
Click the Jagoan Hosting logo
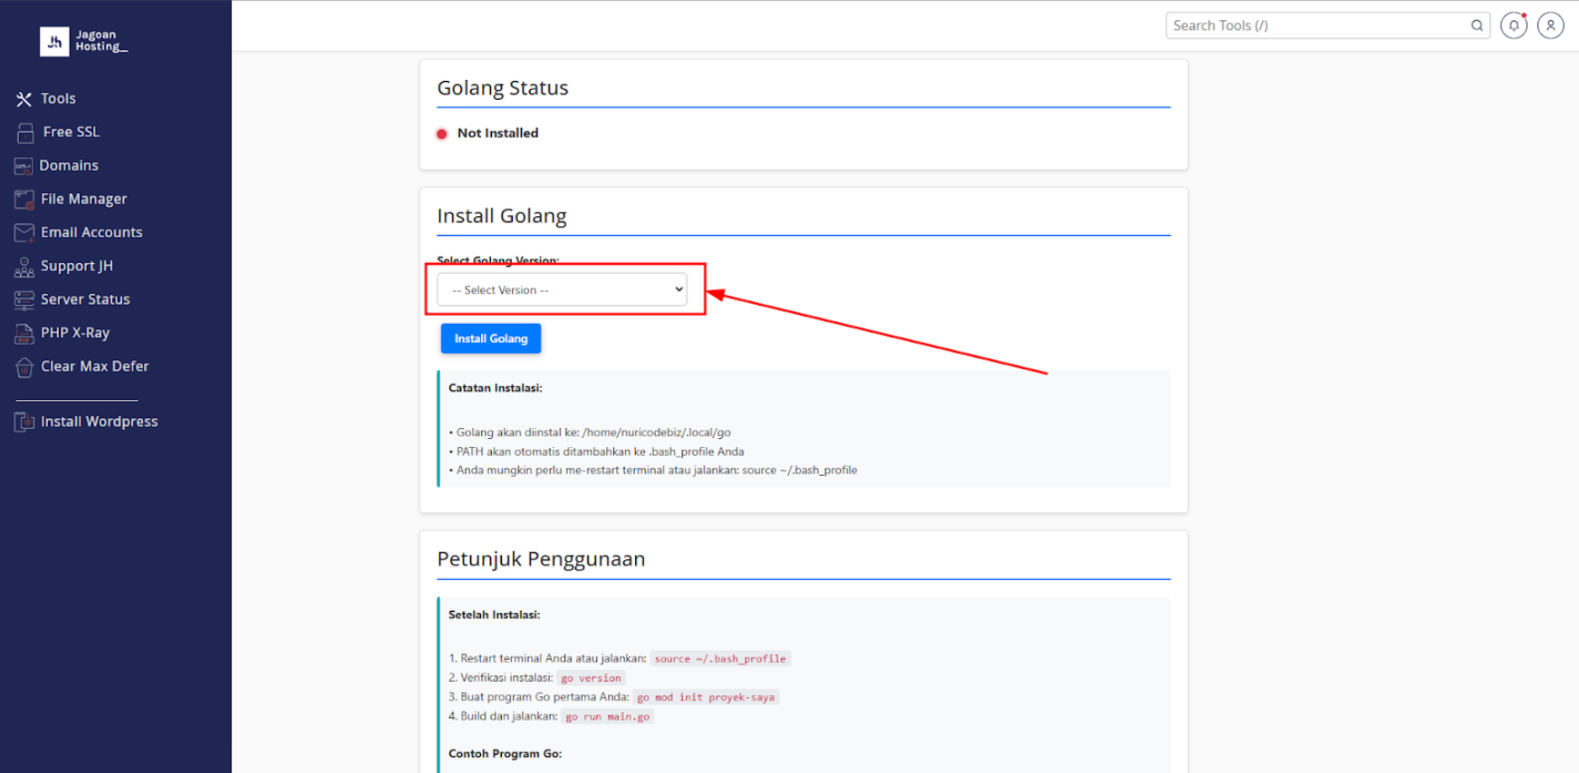tap(84, 41)
